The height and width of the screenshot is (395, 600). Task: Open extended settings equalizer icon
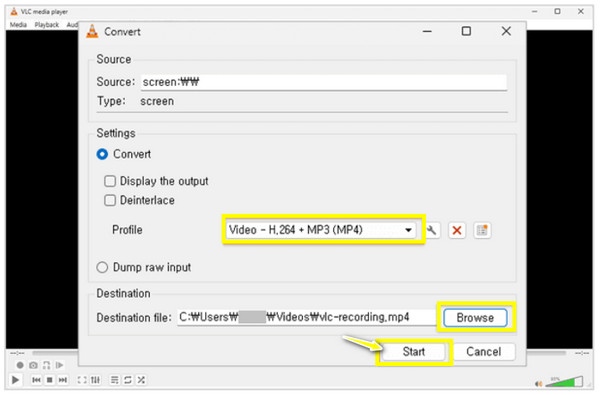tap(95, 380)
